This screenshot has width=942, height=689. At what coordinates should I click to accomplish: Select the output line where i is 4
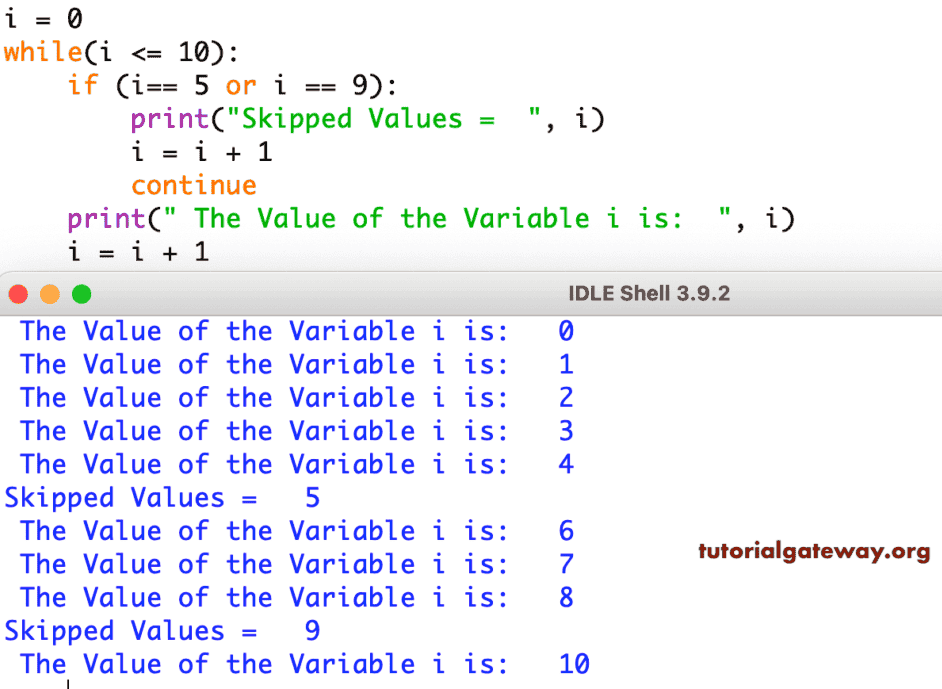coord(290,464)
